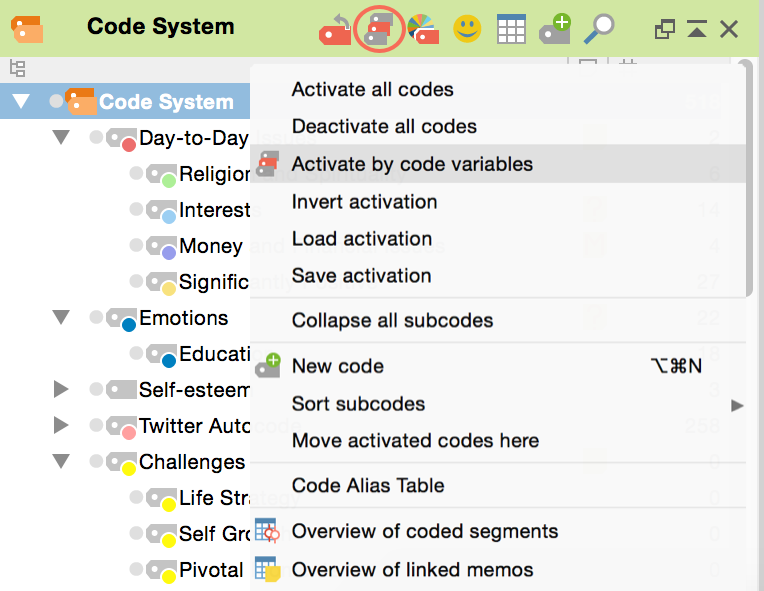This screenshot has height=591, width=764.
Task: Collapse the Day-to-Day code node
Action: tap(61, 137)
